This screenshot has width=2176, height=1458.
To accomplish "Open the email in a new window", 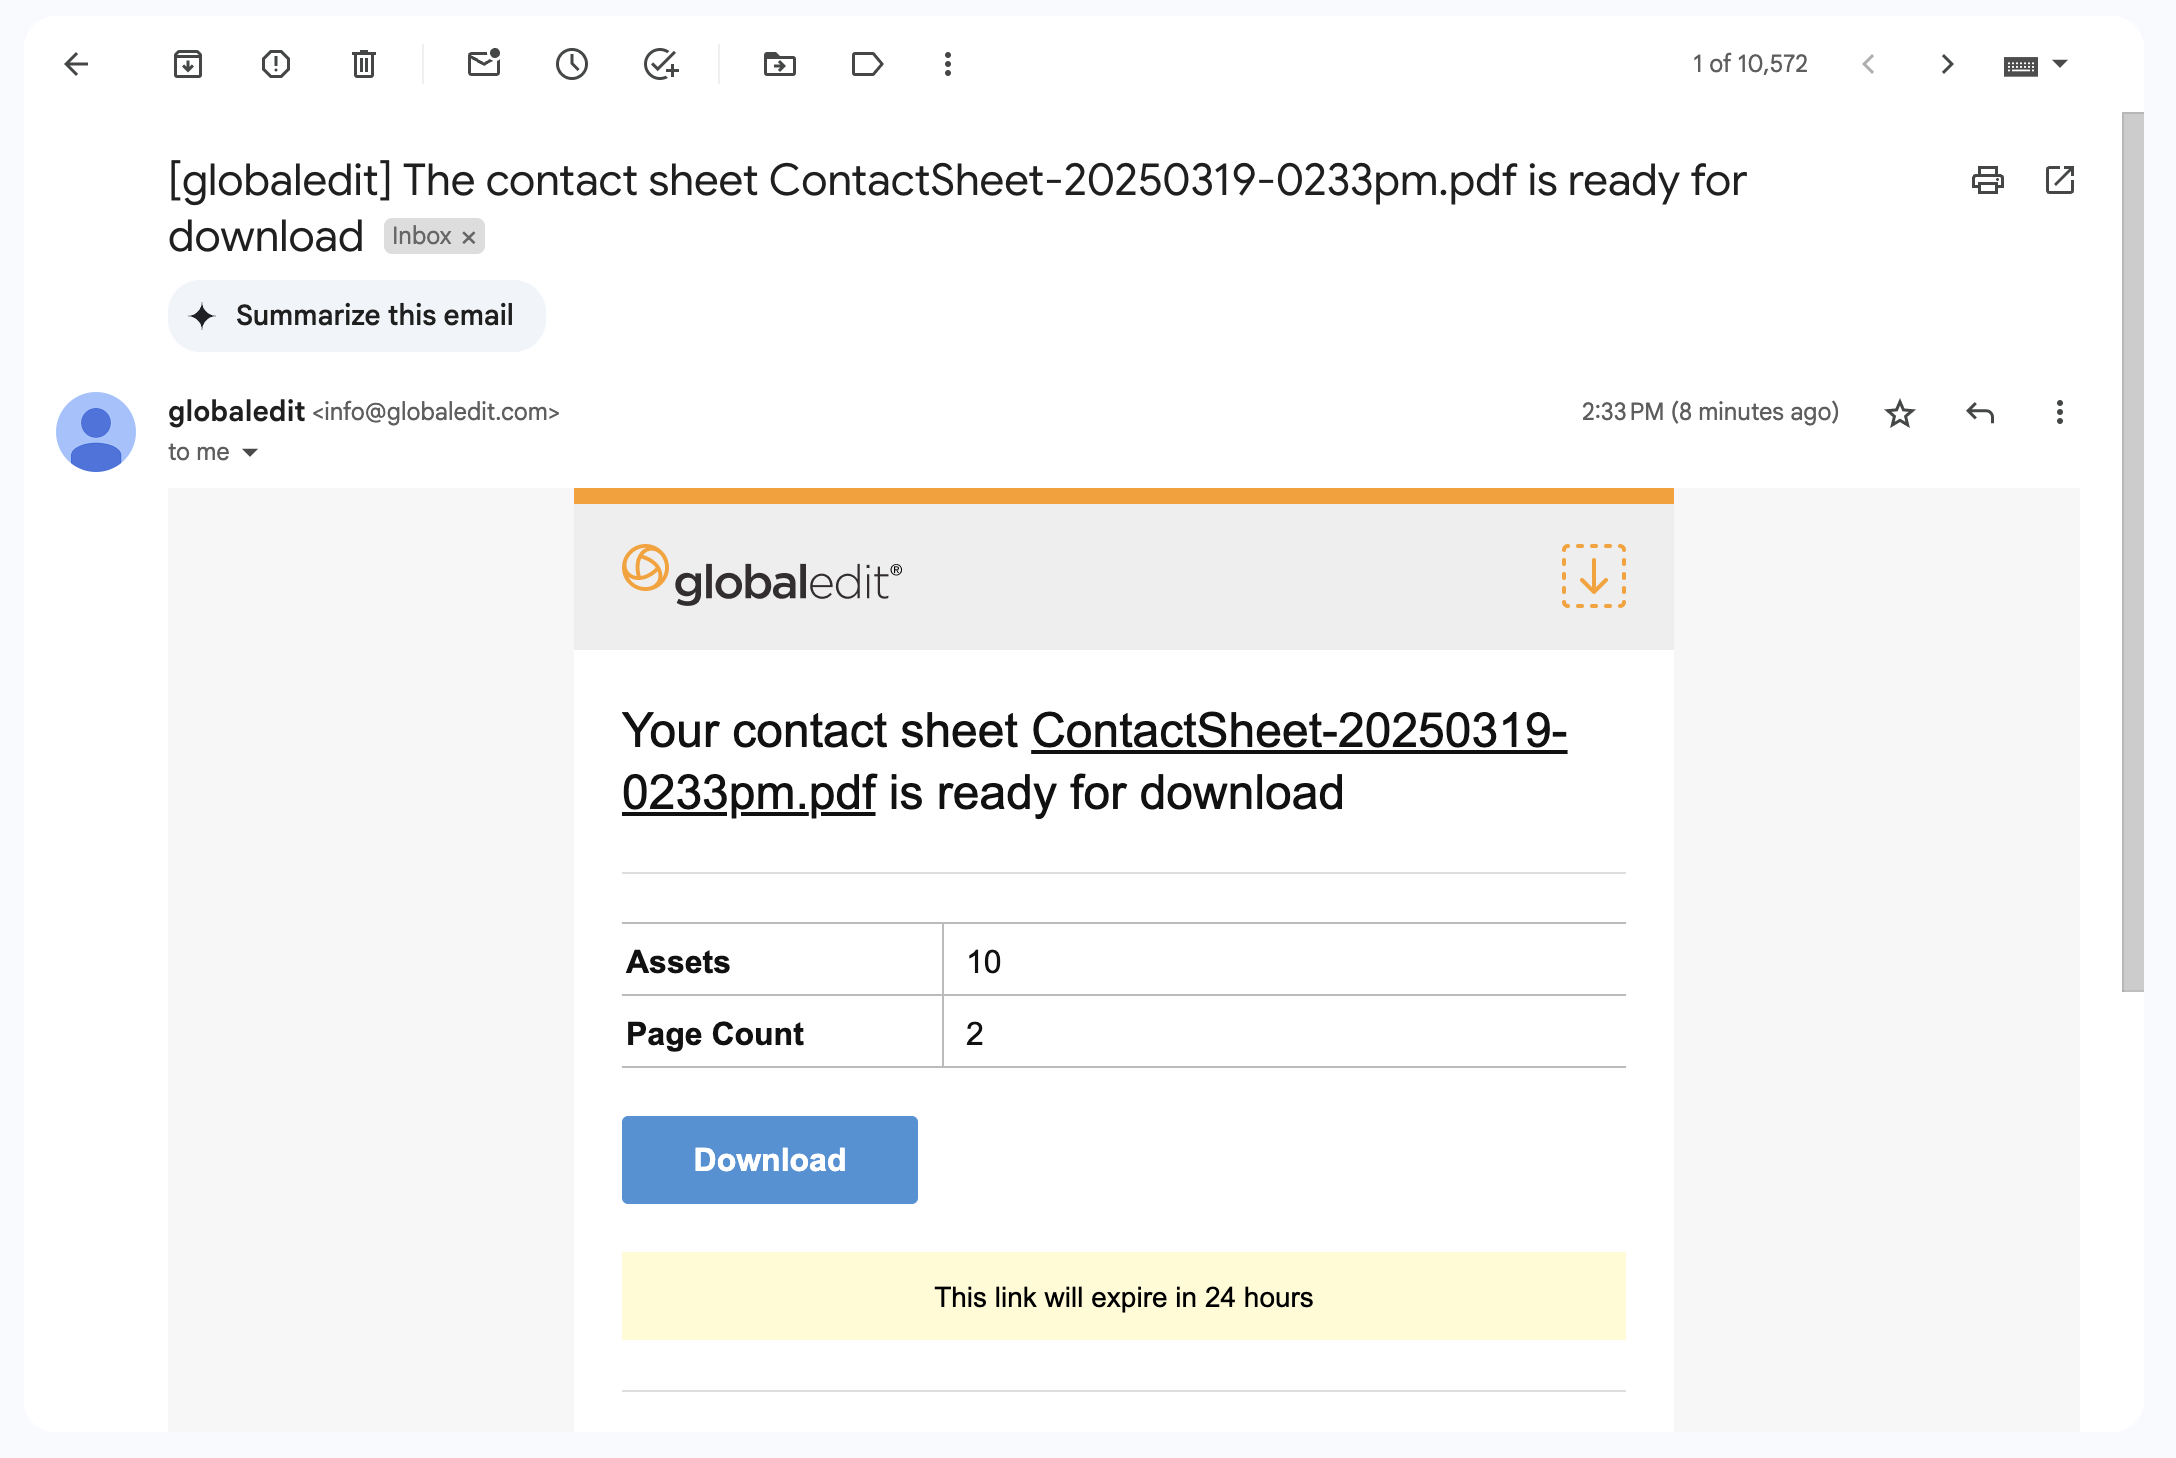I will pos(2060,180).
